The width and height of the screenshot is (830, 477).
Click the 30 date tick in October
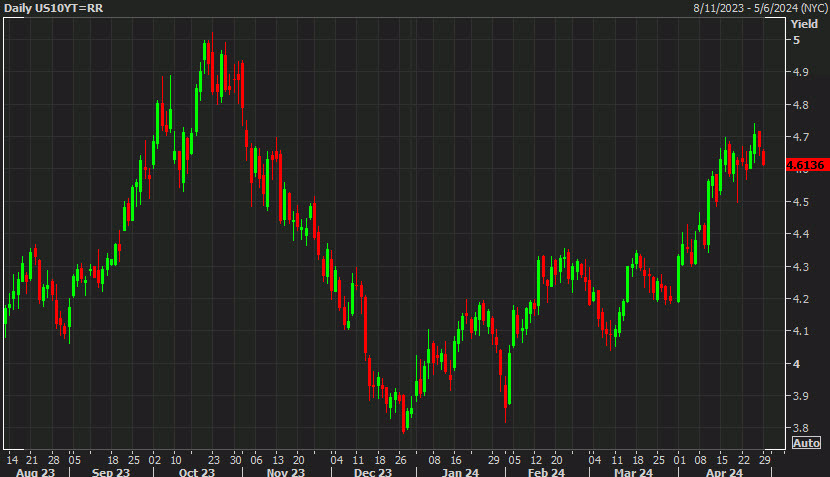coord(236,460)
